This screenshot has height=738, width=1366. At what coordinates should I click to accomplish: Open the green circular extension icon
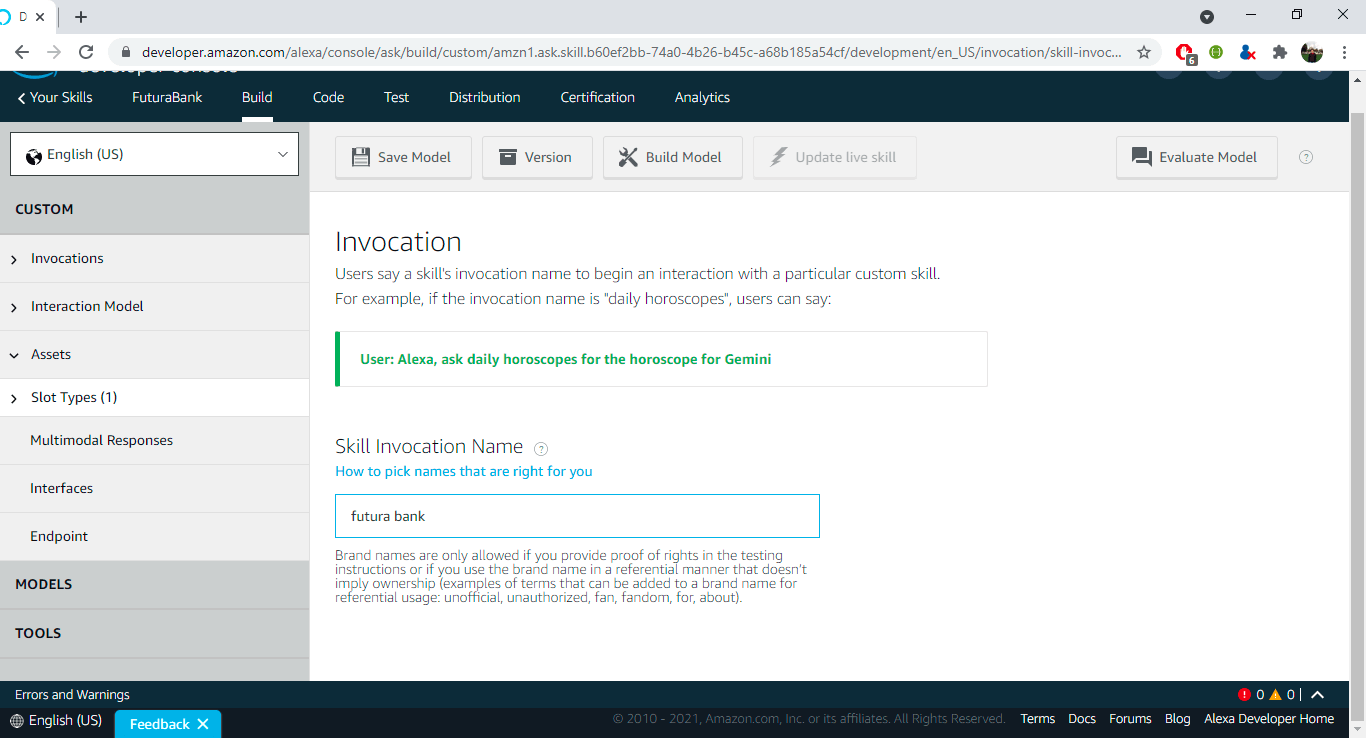coord(1216,52)
